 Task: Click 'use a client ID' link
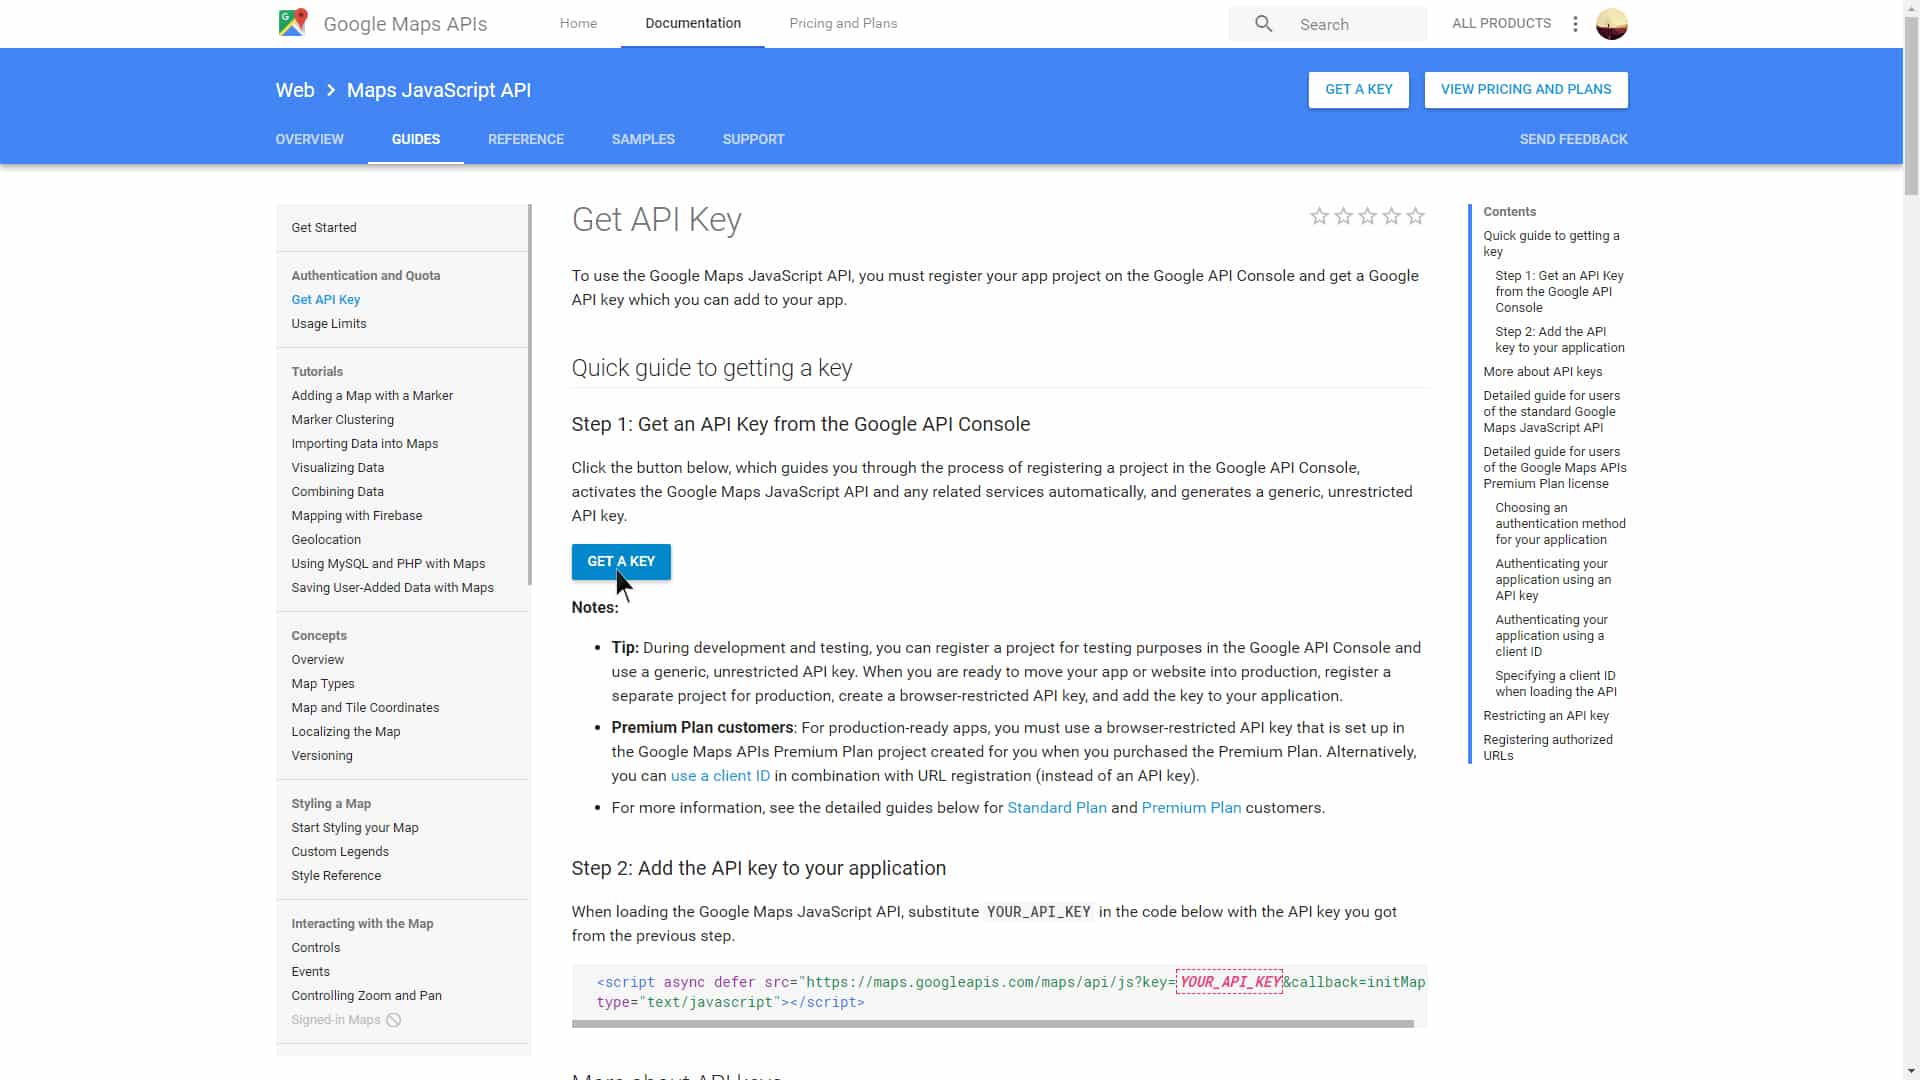(x=720, y=776)
